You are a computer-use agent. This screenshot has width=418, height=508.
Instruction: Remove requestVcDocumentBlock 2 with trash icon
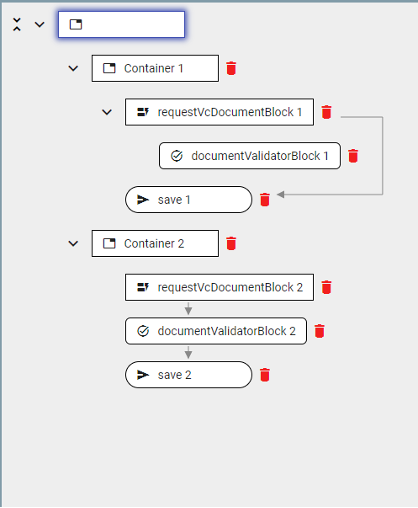point(326,287)
